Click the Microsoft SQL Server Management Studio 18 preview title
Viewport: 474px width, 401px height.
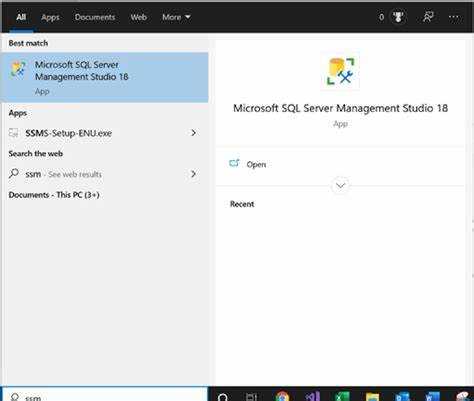click(x=340, y=108)
